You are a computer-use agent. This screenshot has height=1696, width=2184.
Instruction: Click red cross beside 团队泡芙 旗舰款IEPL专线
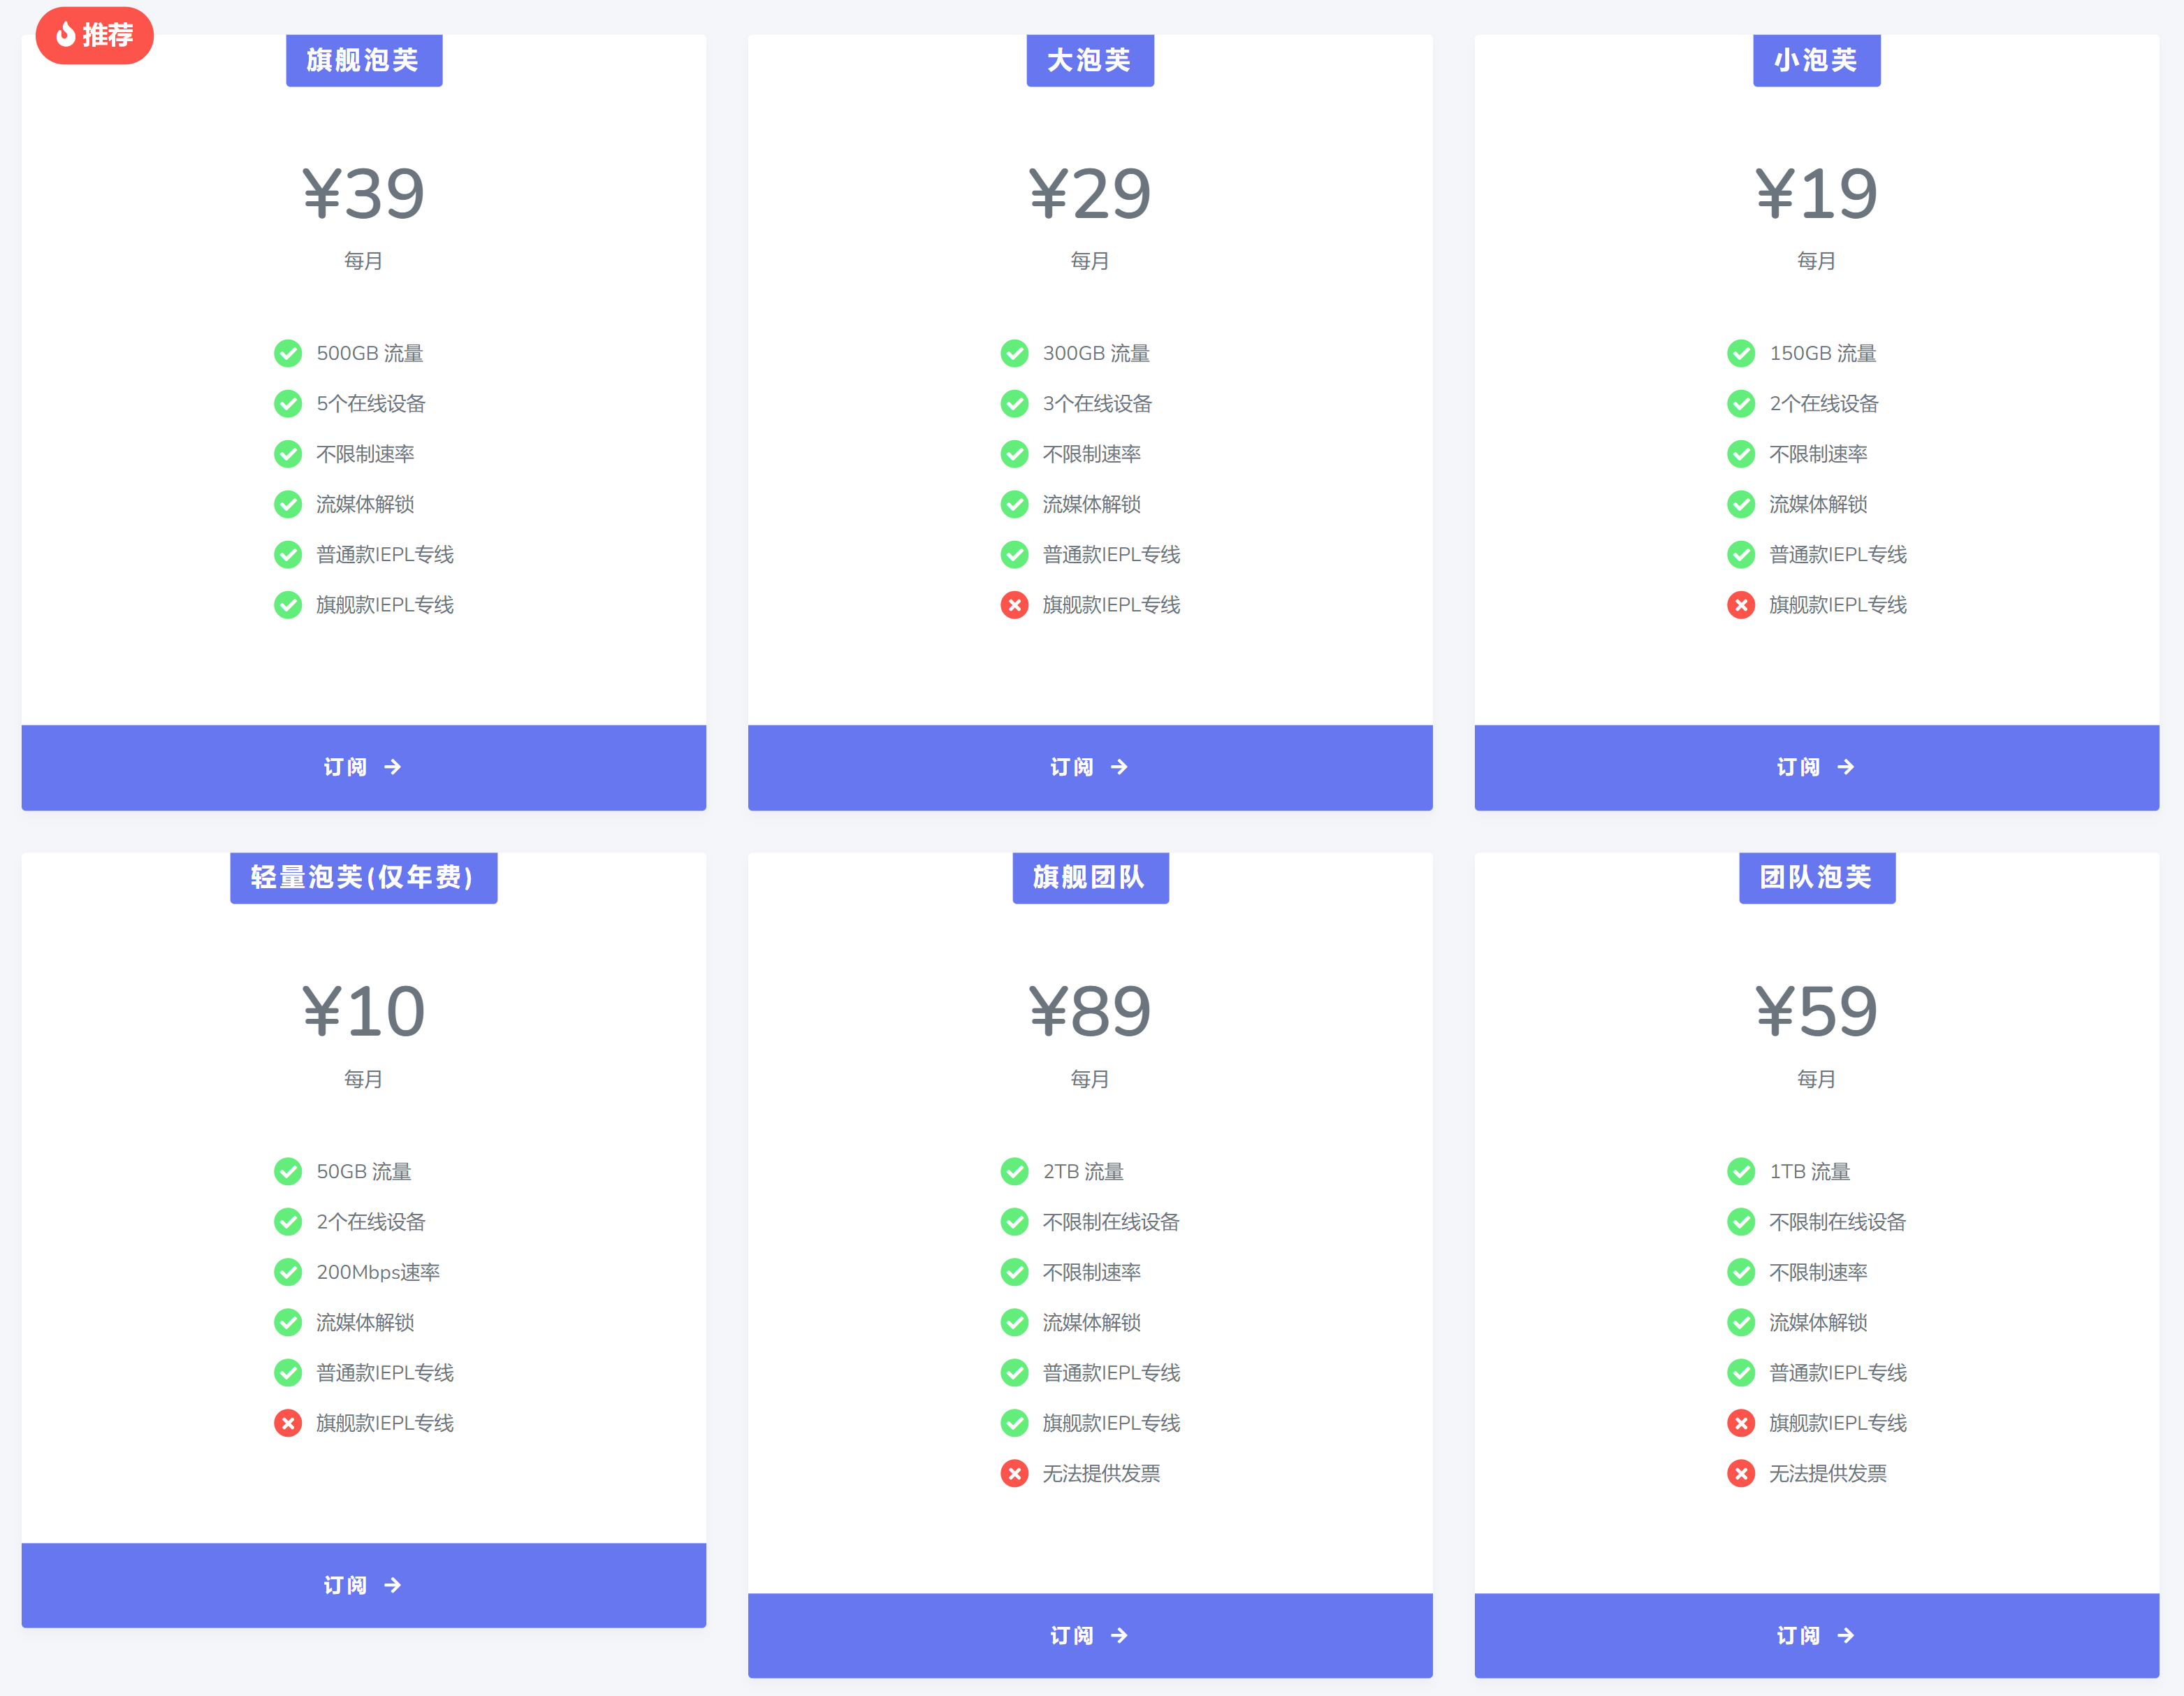click(x=1741, y=1423)
